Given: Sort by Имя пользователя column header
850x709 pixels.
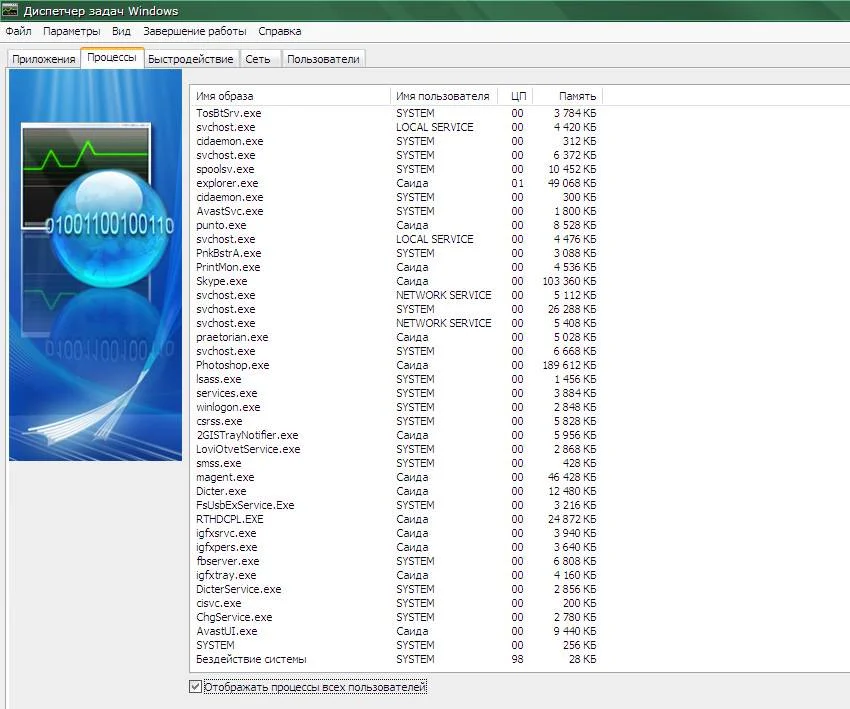Looking at the screenshot, I should 443,96.
